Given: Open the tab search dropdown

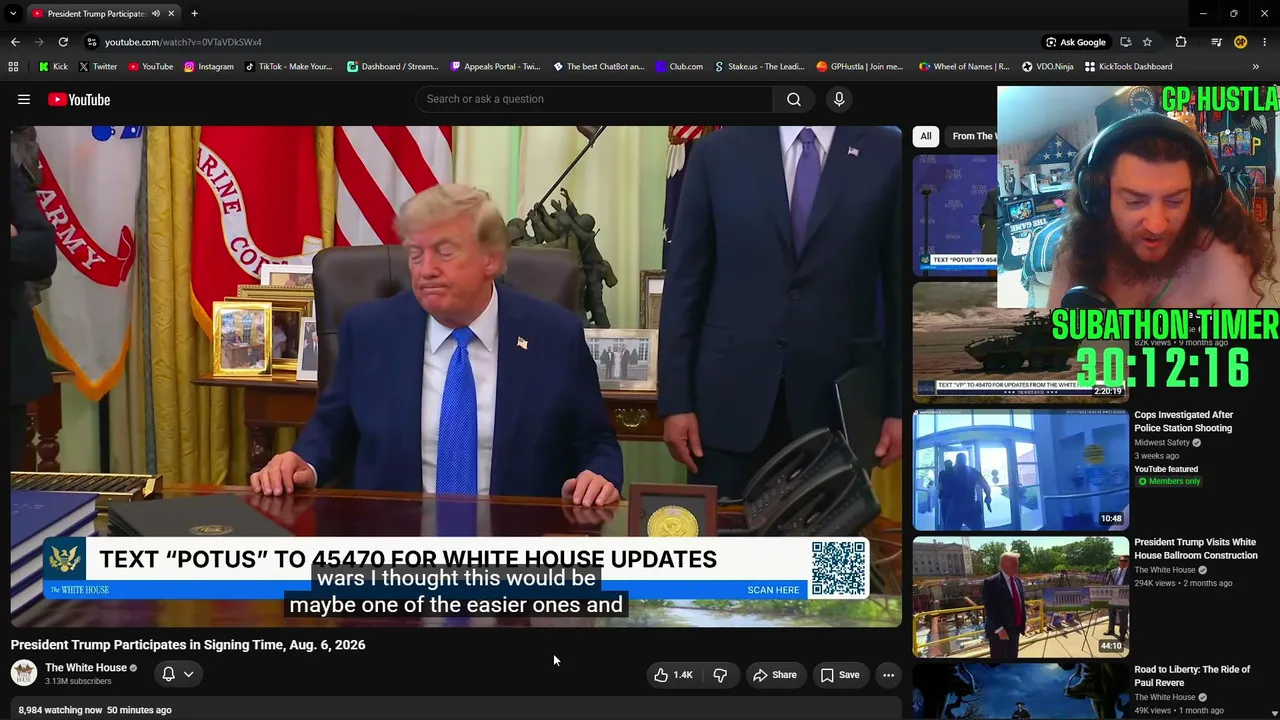Looking at the screenshot, I should pos(13,14).
